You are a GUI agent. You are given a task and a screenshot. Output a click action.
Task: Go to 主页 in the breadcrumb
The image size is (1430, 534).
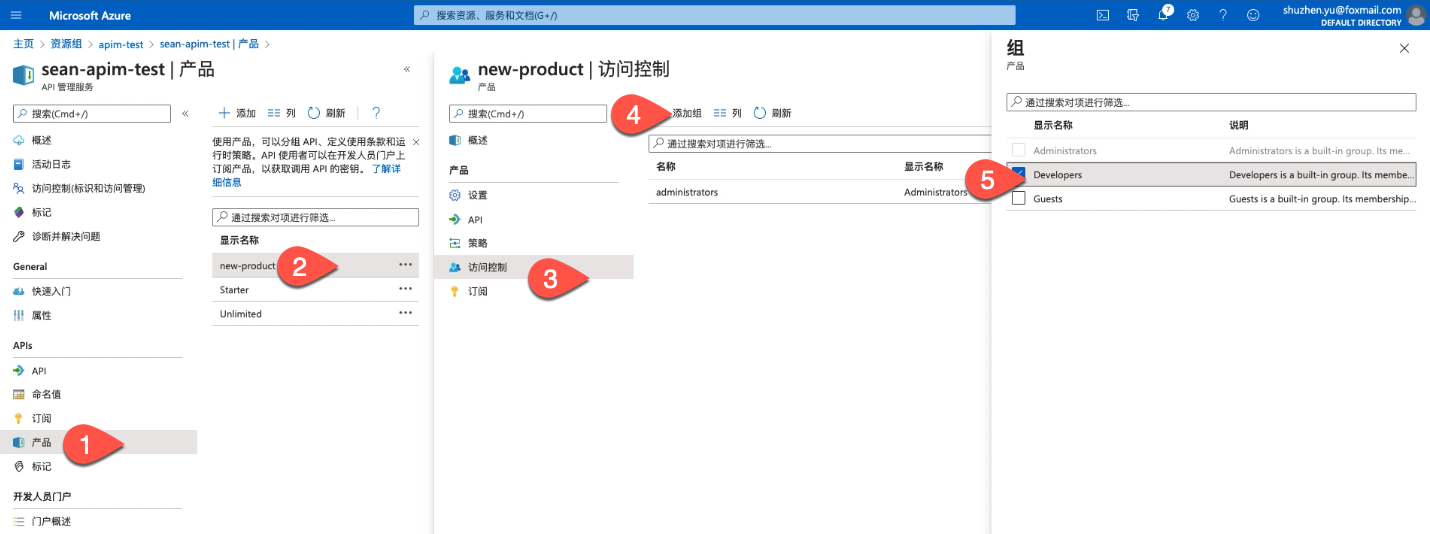23,44
